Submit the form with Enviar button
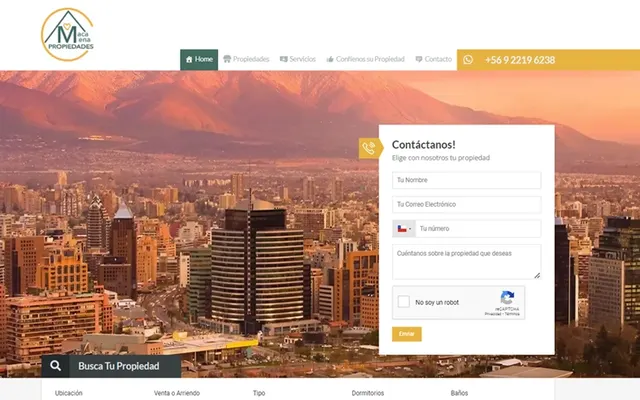The image size is (640, 400). click(407, 334)
